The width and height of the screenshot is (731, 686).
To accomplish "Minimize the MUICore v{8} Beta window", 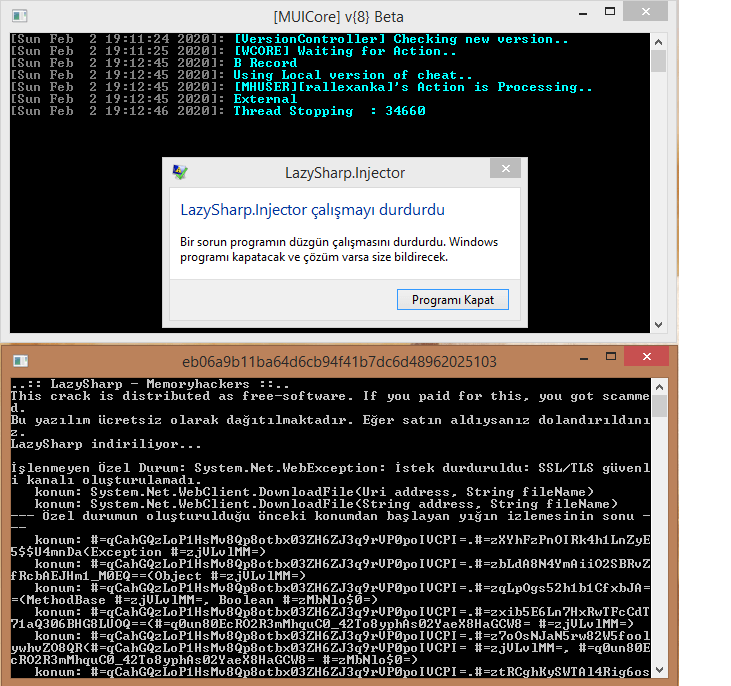I will [x=583, y=14].
